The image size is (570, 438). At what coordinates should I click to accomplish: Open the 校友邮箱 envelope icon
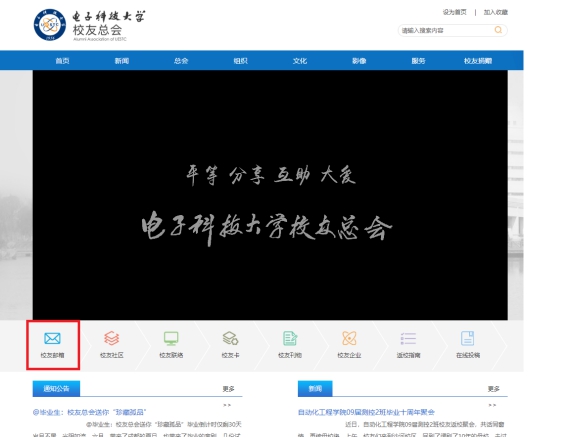click(x=52, y=338)
